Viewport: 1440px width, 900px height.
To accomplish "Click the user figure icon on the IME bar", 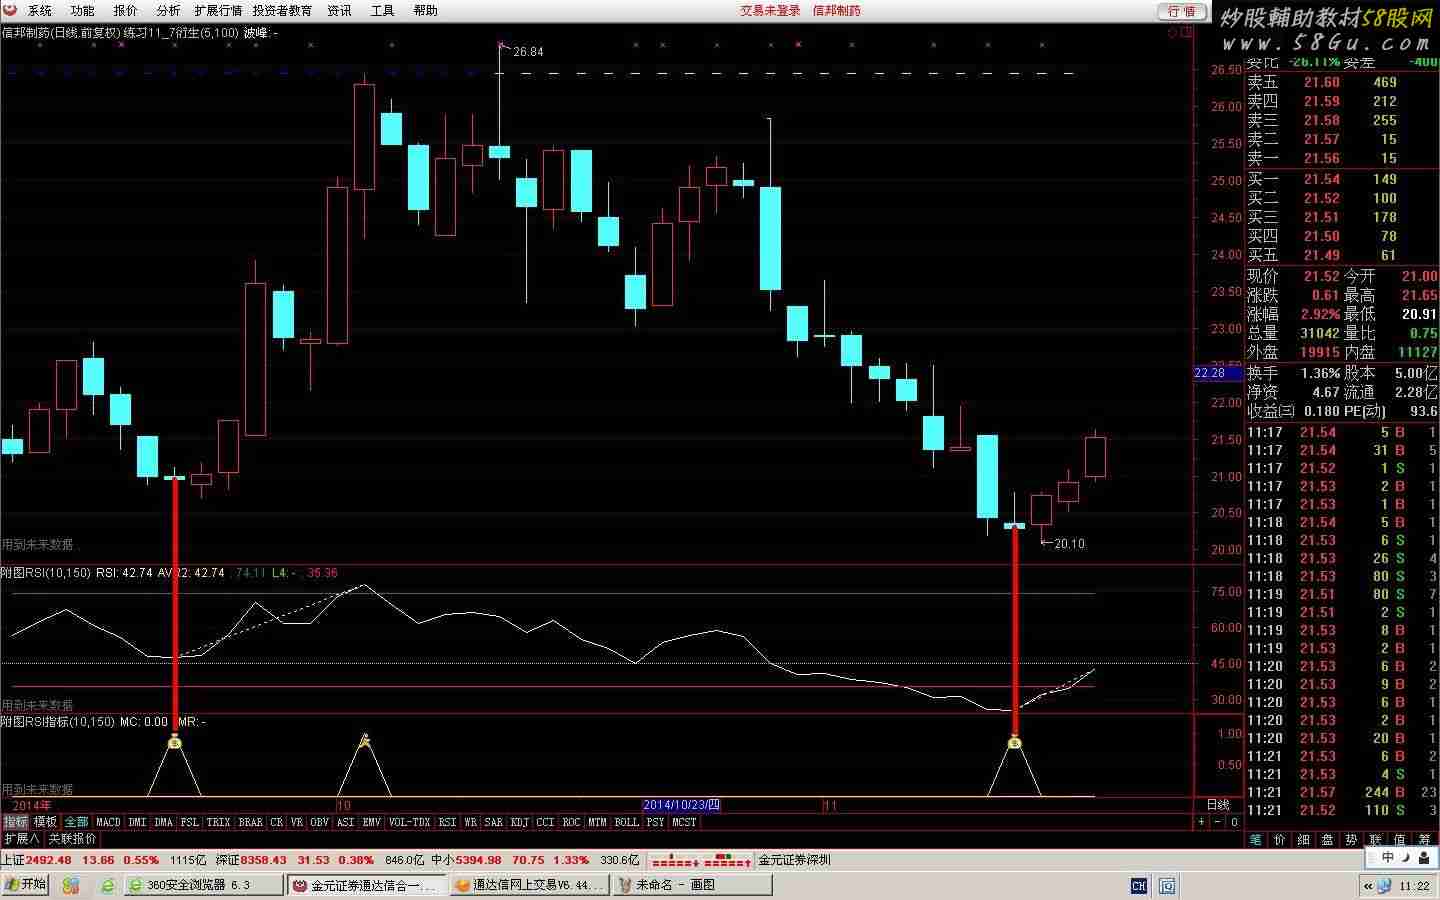I will click(x=1423, y=858).
